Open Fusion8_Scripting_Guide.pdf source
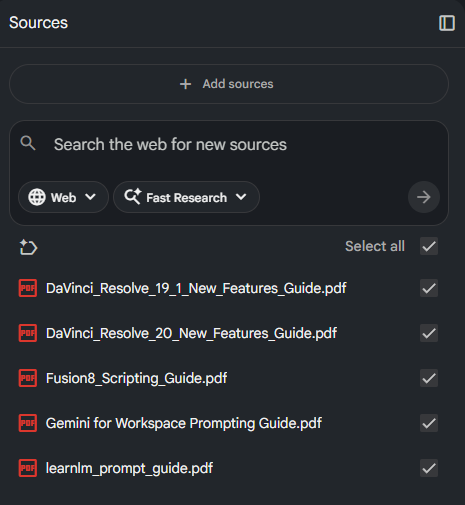 [136, 378]
